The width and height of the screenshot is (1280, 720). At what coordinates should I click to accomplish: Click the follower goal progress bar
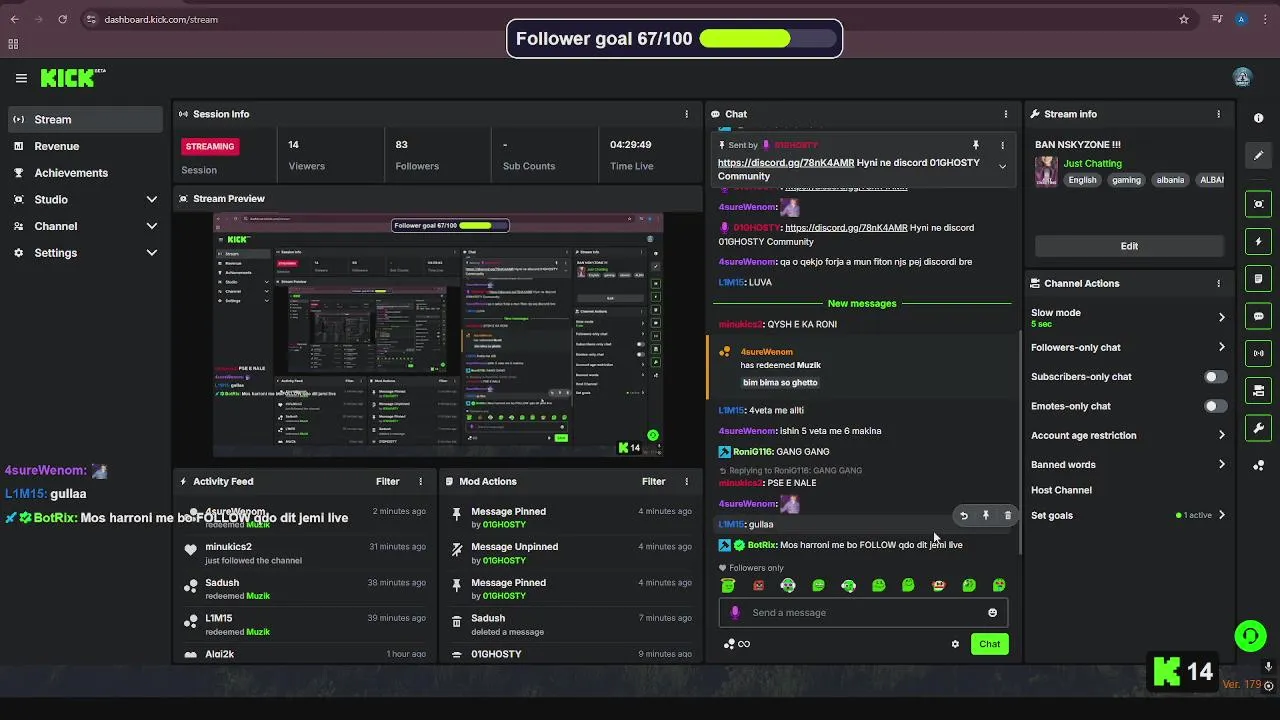coord(768,39)
